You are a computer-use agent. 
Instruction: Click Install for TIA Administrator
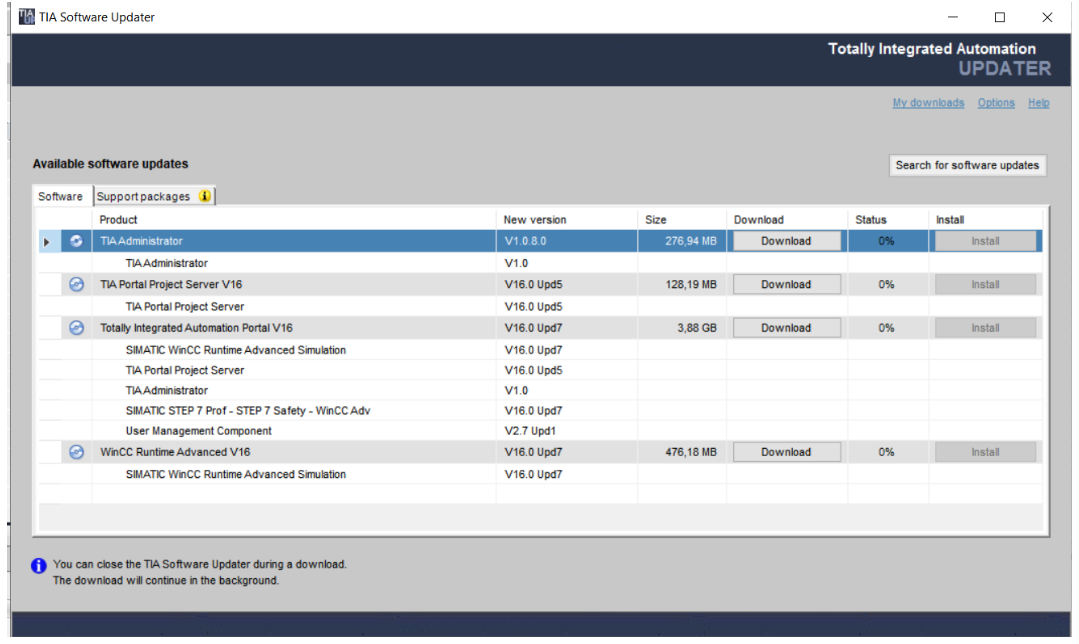pos(985,241)
